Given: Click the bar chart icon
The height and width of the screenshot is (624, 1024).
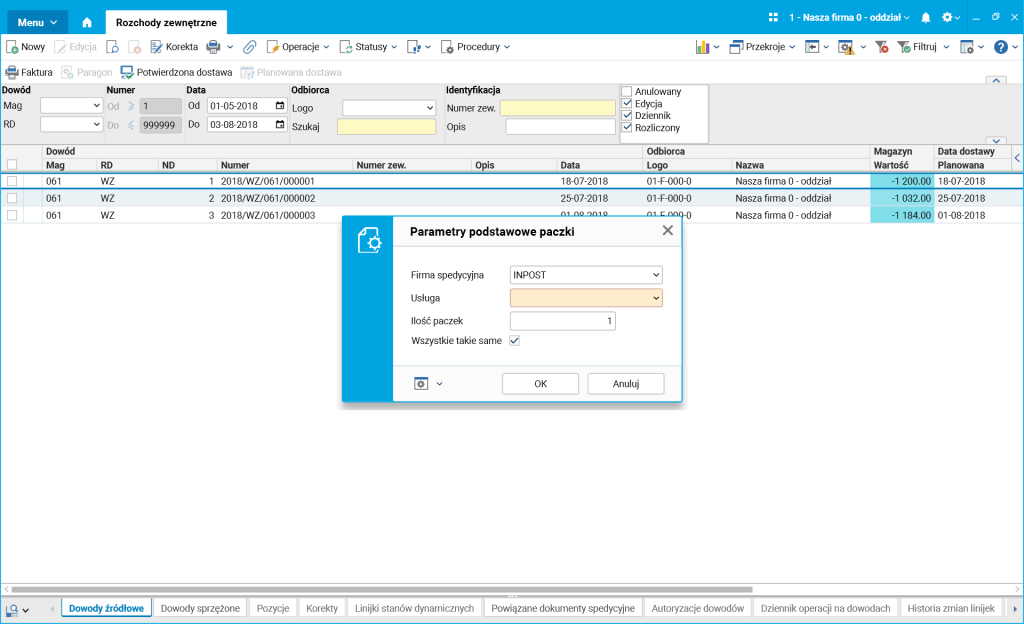Looking at the screenshot, I should click(x=702, y=47).
